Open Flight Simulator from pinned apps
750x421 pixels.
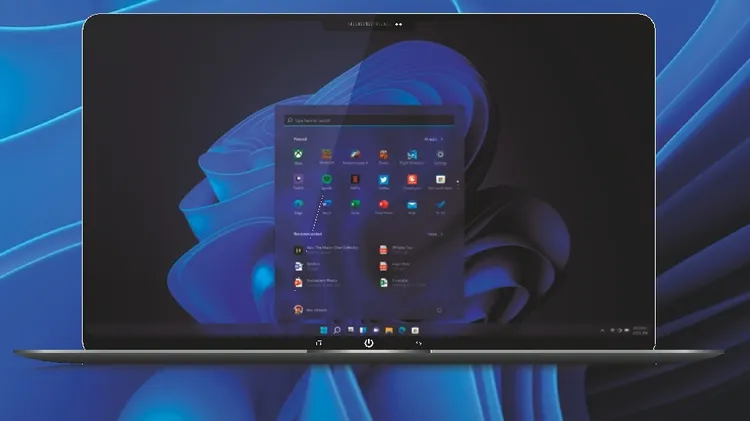click(412, 154)
